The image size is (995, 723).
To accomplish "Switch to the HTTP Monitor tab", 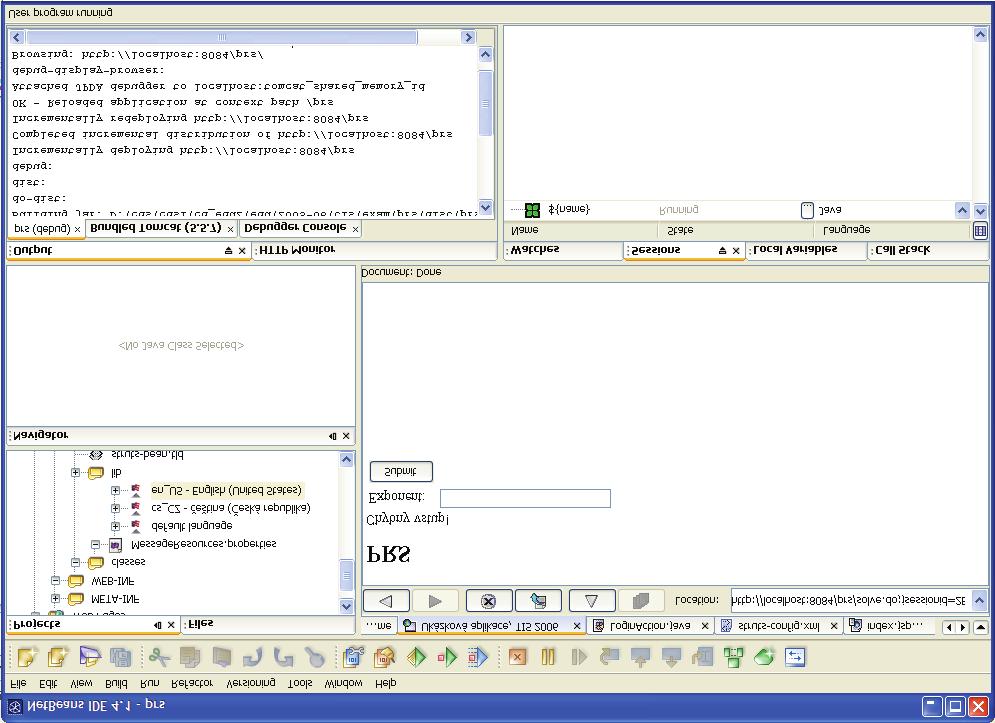I will click(x=296, y=250).
